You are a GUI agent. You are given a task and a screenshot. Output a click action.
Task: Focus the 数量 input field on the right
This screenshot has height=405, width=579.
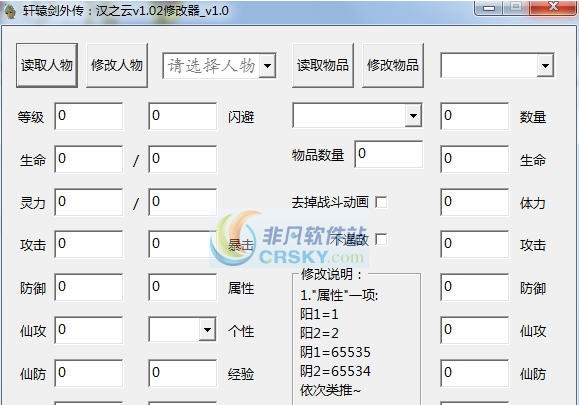click(x=474, y=116)
